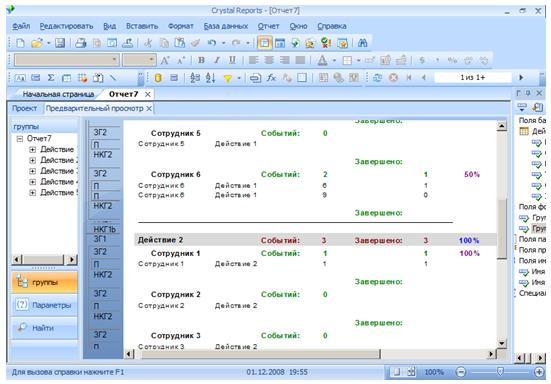The width and height of the screenshot is (551, 384).
Task: Go to the first page of the report
Action: point(409,78)
